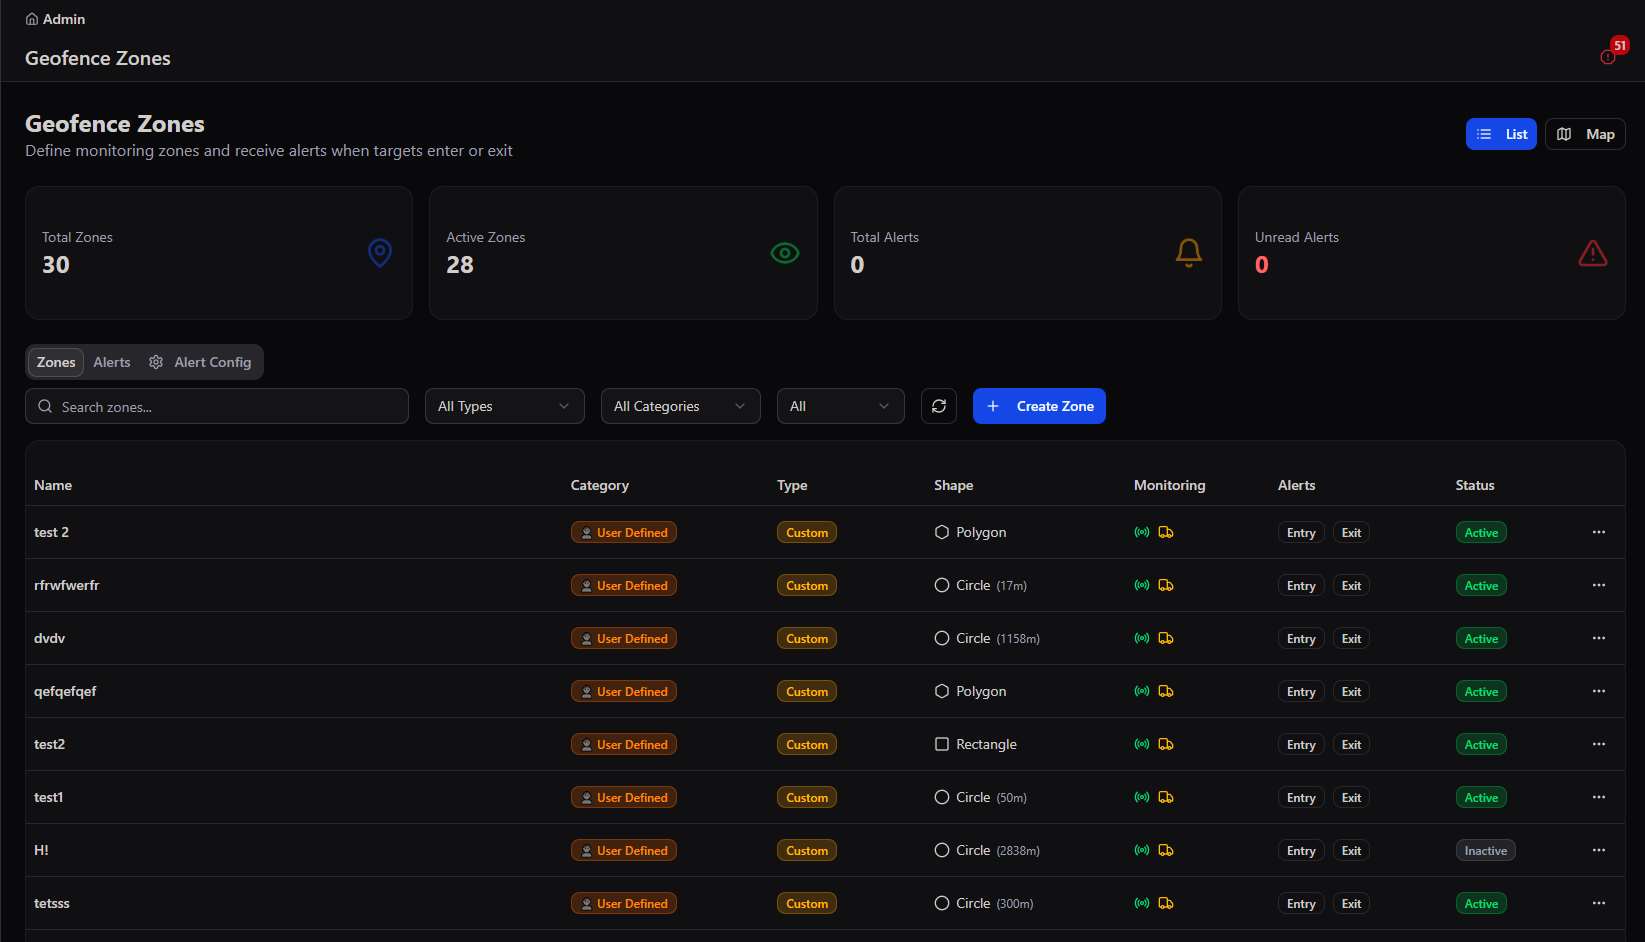The image size is (1645, 942).
Task: Click the Name column header
Action: coord(53,485)
